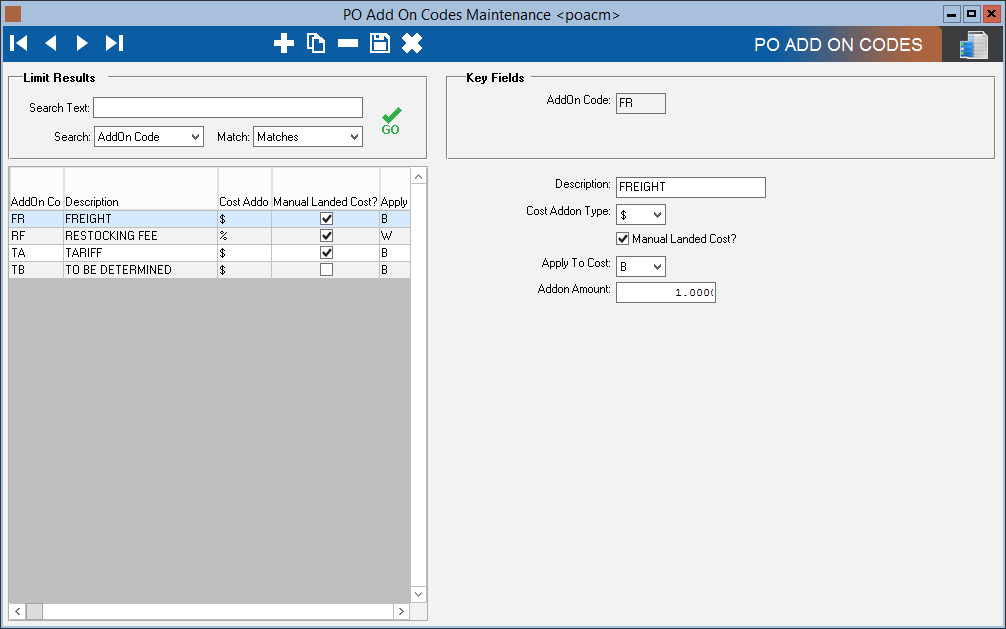Image resolution: width=1006 pixels, height=629 pixels.
Task: Open the Search criteria dropdown
Action: coord(148,137)
